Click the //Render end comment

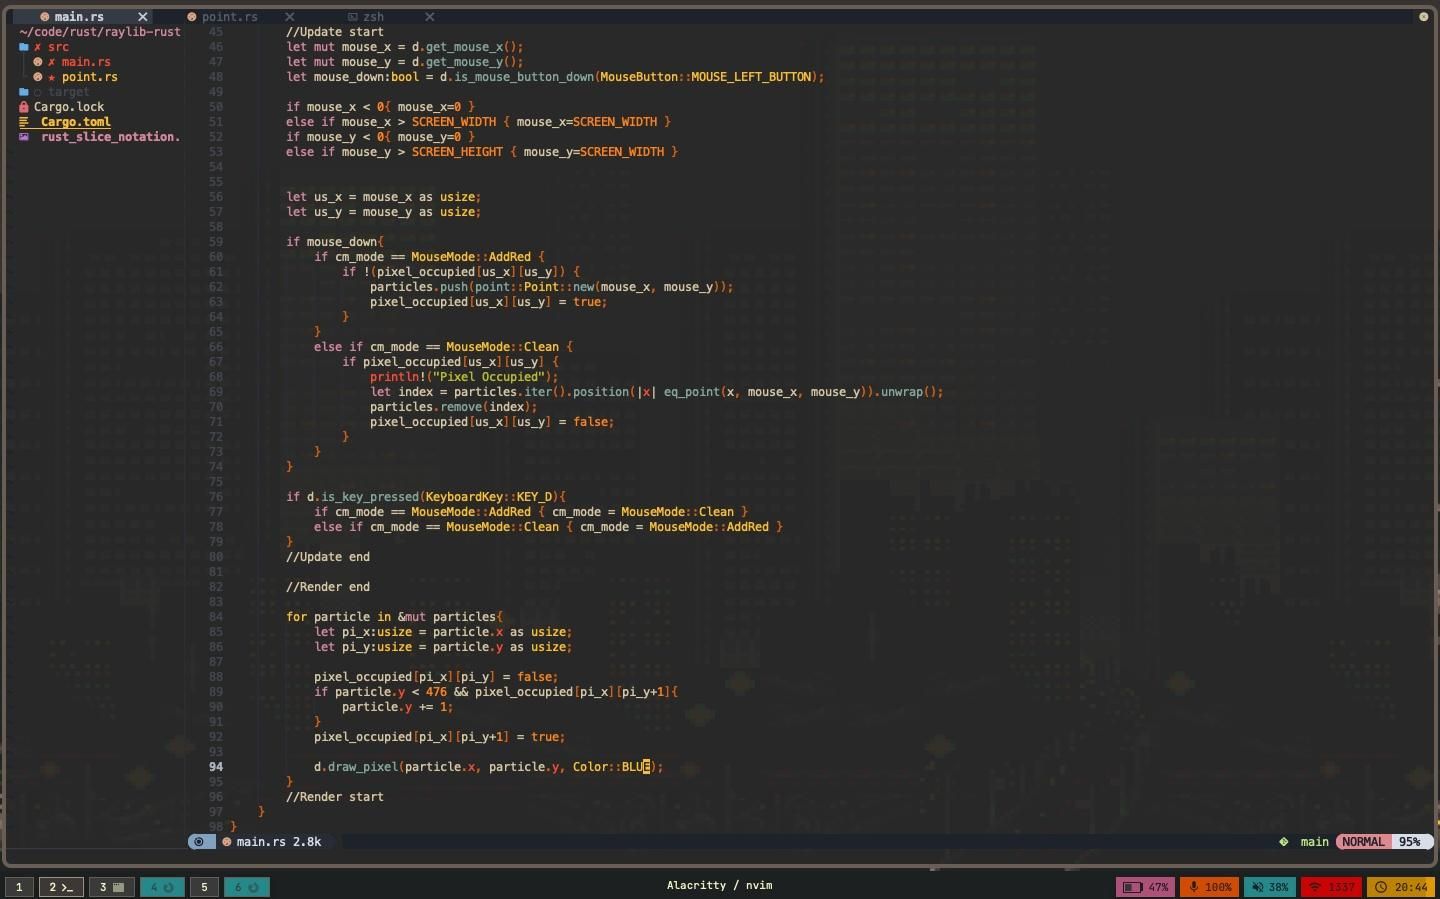tap(328, 587)
